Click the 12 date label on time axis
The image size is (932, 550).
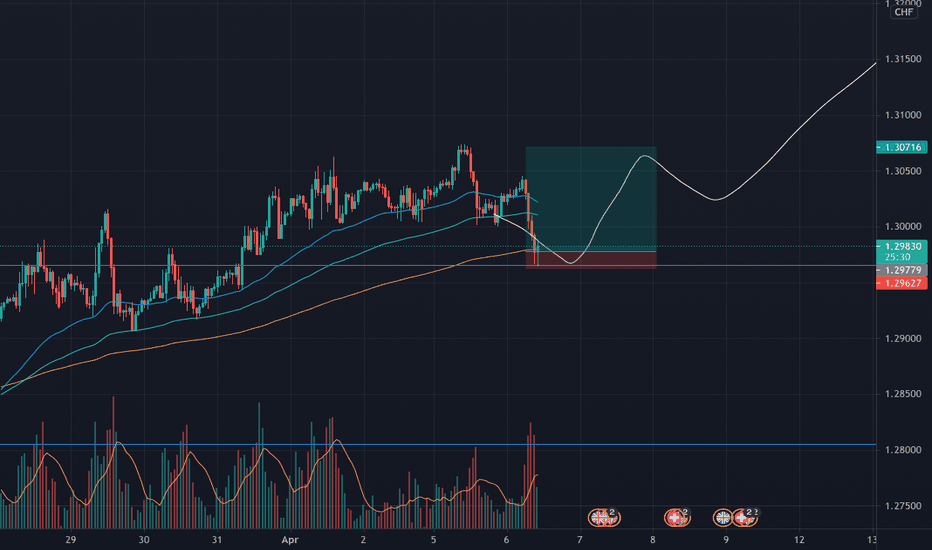[799, 540]
